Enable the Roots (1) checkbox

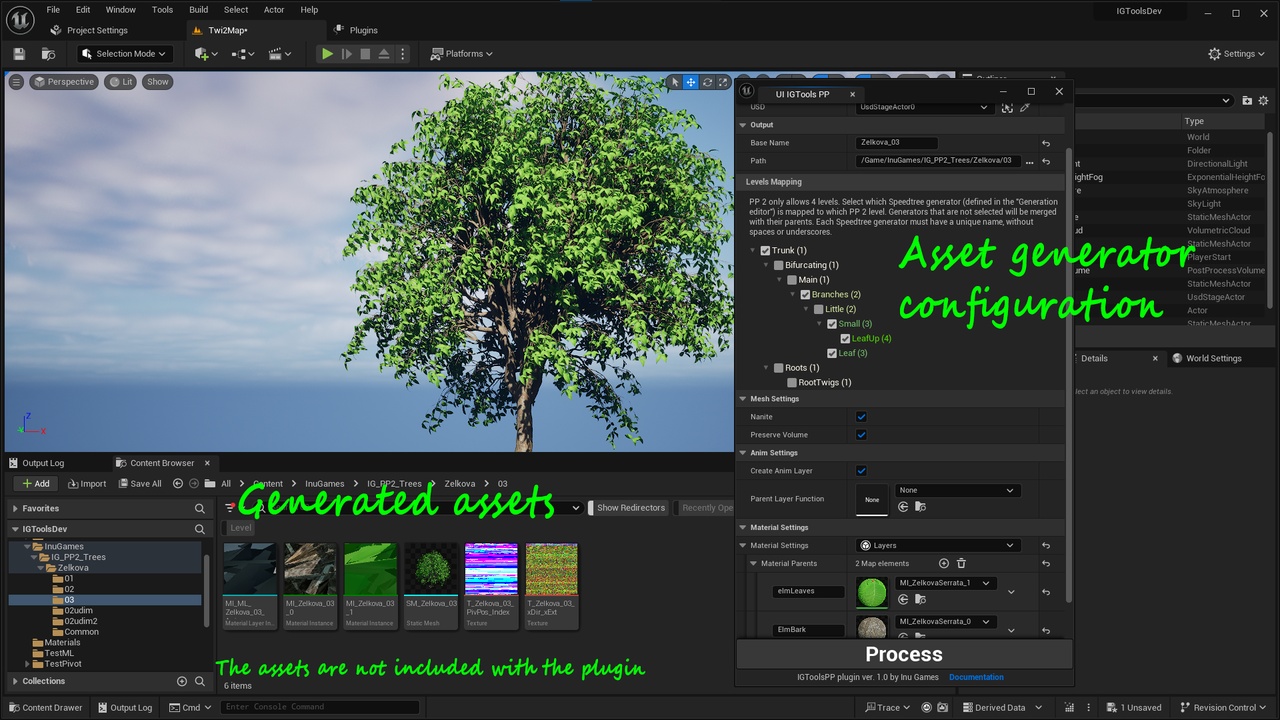779,368
